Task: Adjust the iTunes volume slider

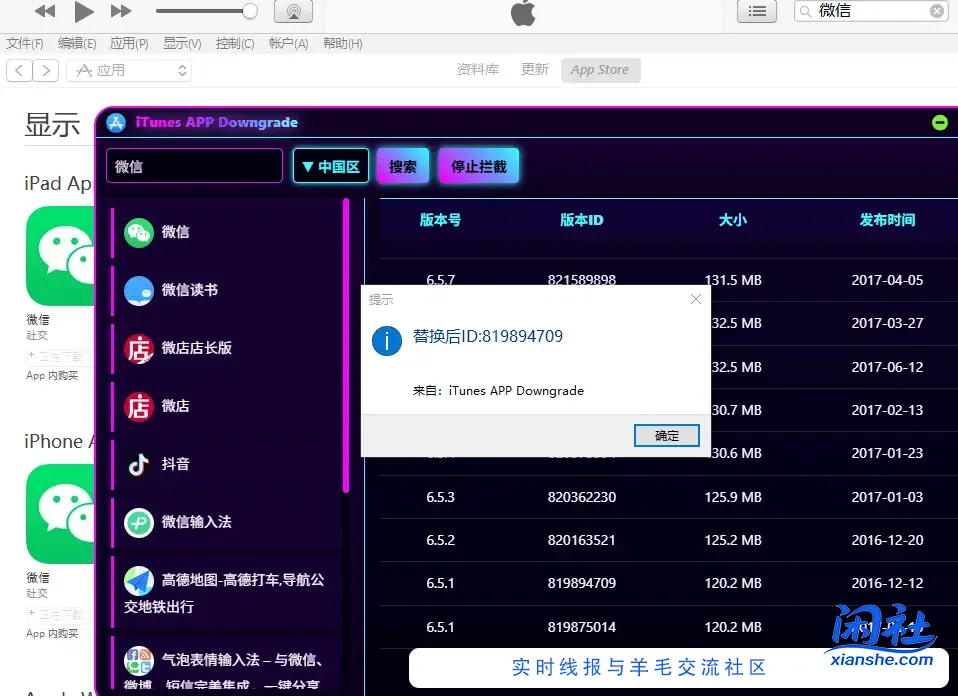Action: (205, 11)
